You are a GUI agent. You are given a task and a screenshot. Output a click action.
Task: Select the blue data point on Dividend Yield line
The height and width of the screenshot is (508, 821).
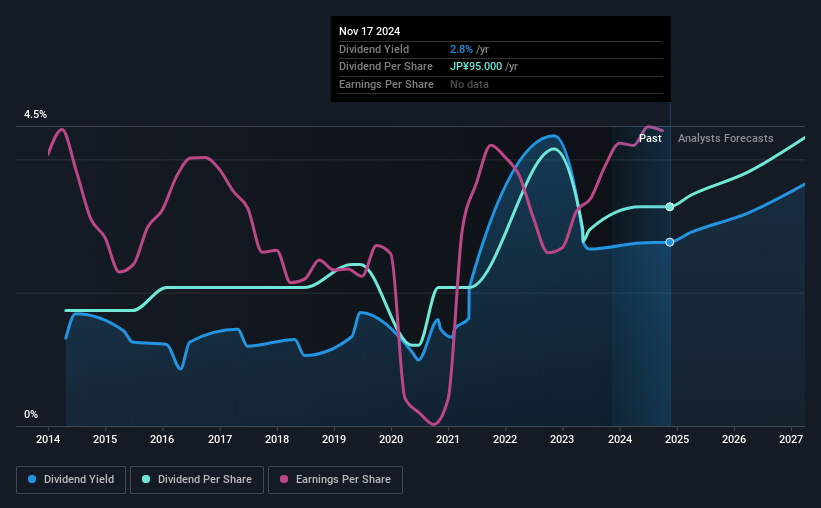tap(670, 242)
